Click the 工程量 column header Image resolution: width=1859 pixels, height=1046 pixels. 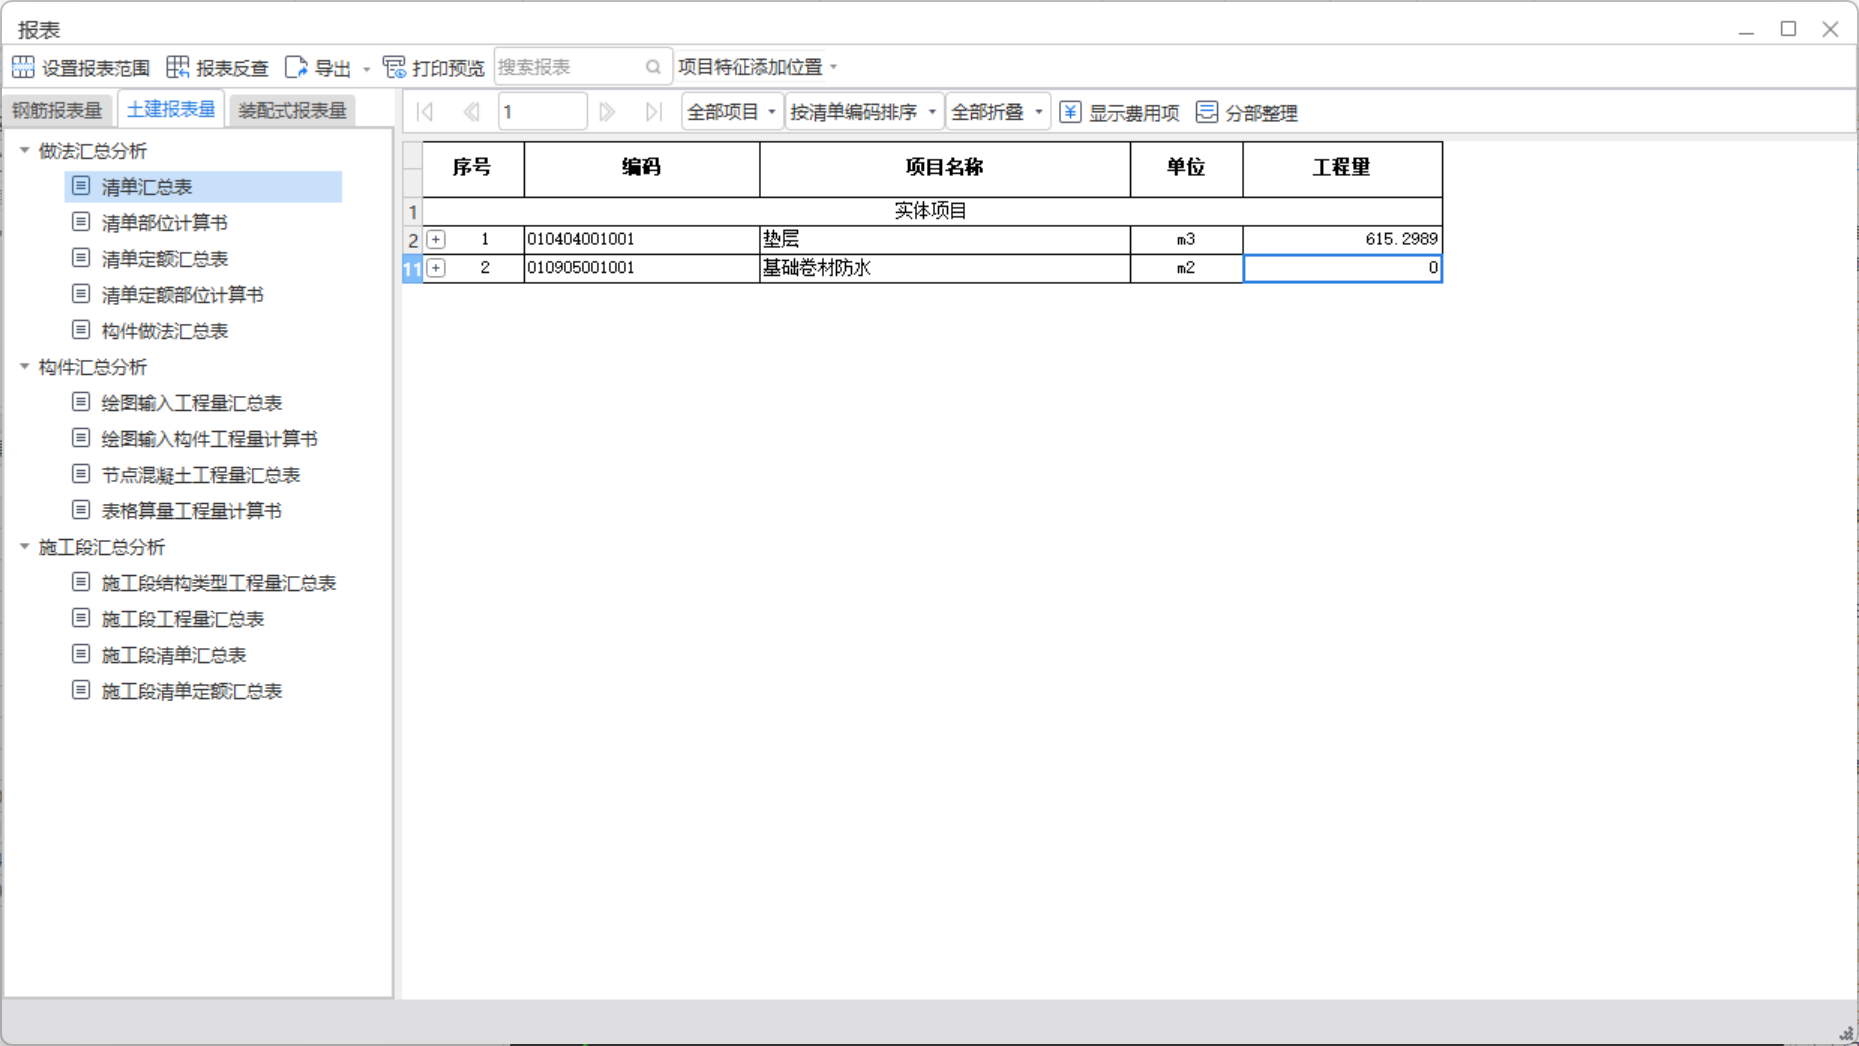(1342, 168)
